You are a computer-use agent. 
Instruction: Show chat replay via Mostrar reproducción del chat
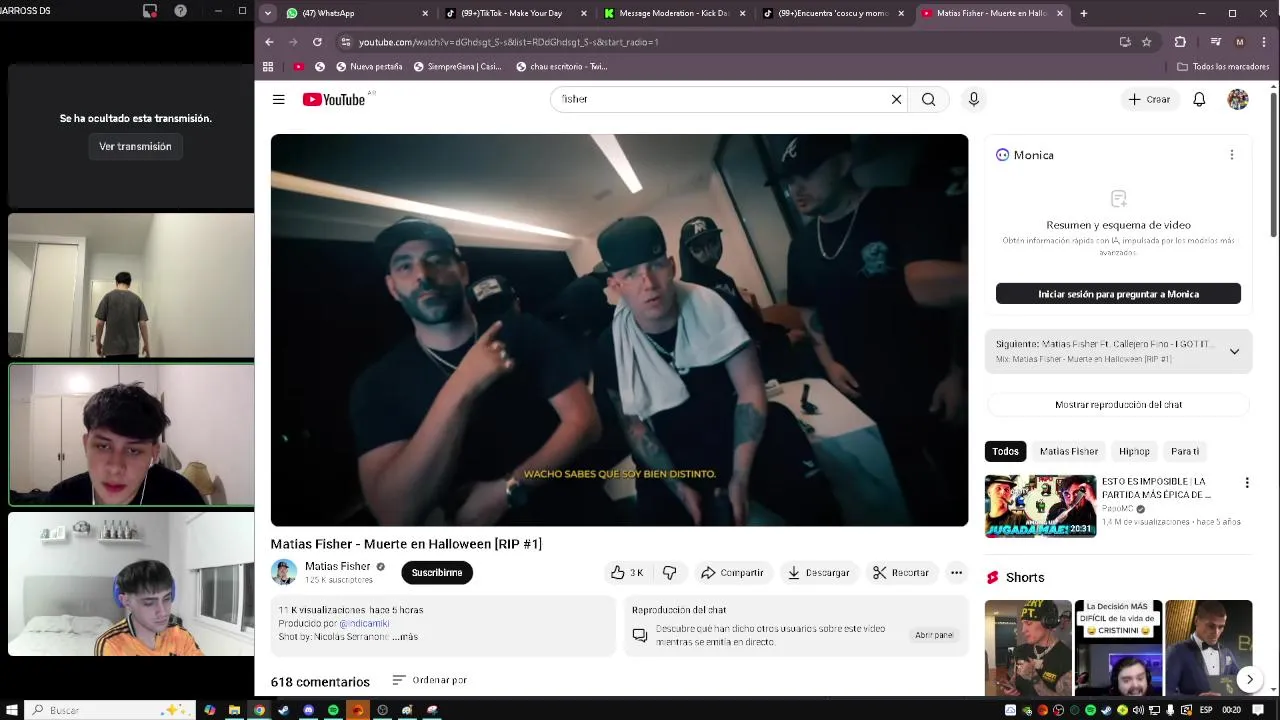[x=1118, y=404]
